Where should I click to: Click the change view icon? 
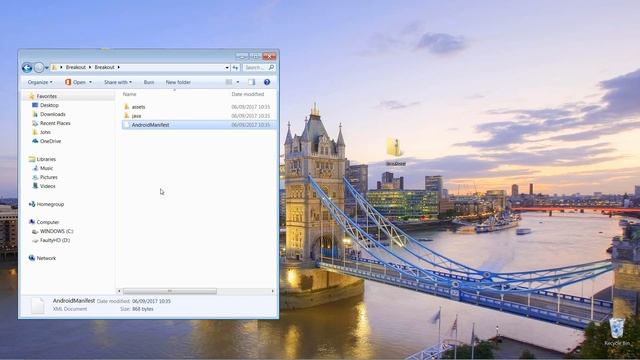229,82
